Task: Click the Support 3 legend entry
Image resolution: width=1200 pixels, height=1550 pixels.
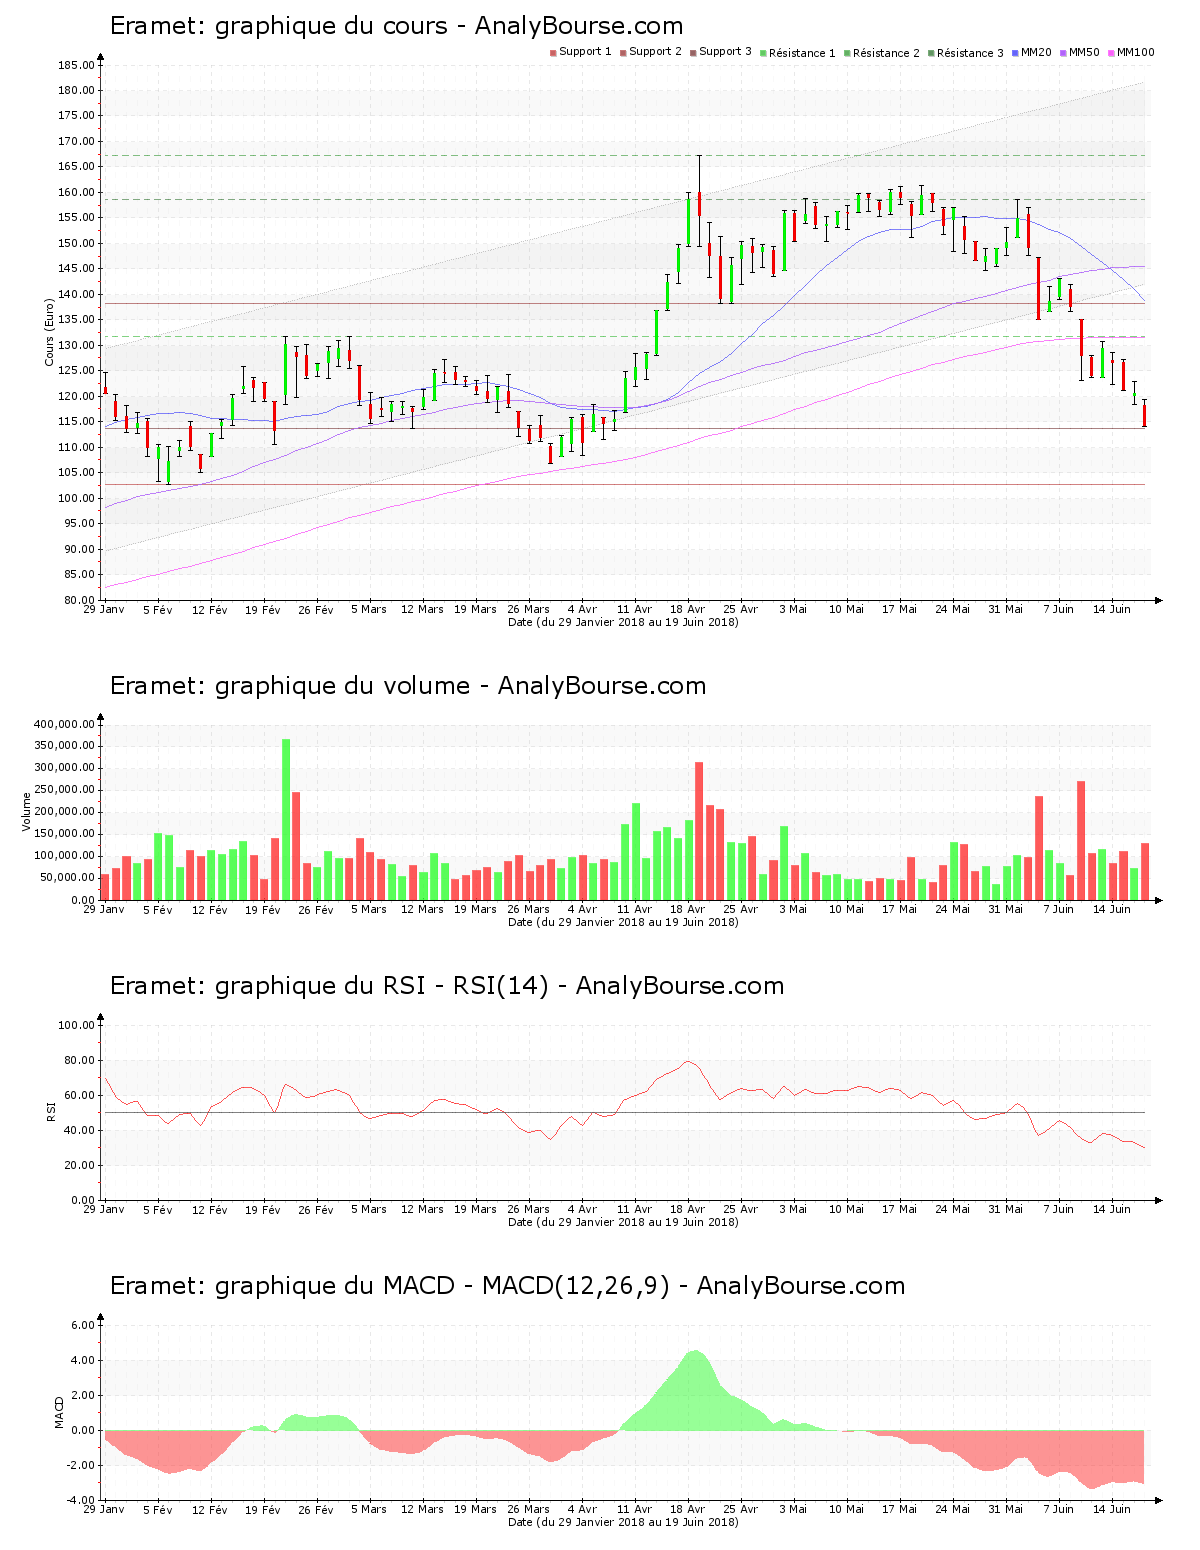Action: [721, 52]
